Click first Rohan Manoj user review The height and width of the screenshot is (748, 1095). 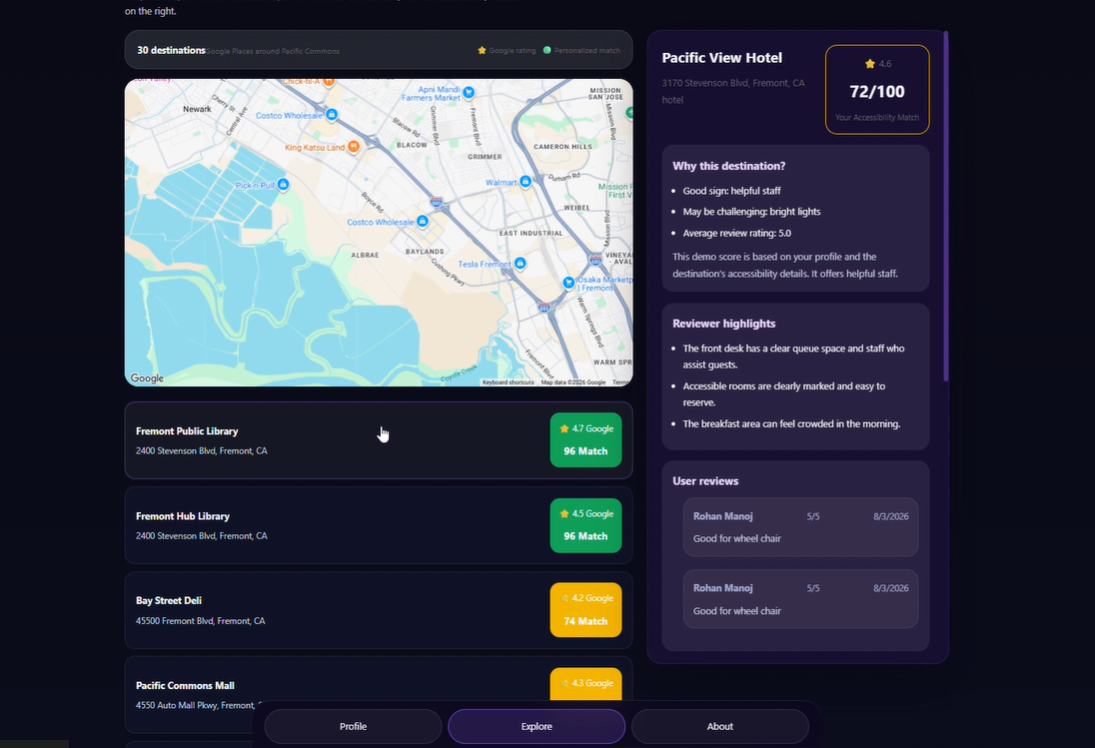pos(800,527)
